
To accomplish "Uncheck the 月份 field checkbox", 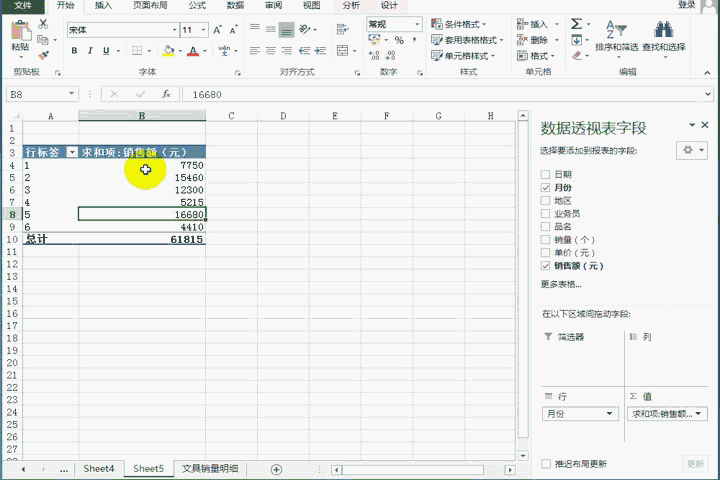I will pyautogui.click(x=546, y=187).
